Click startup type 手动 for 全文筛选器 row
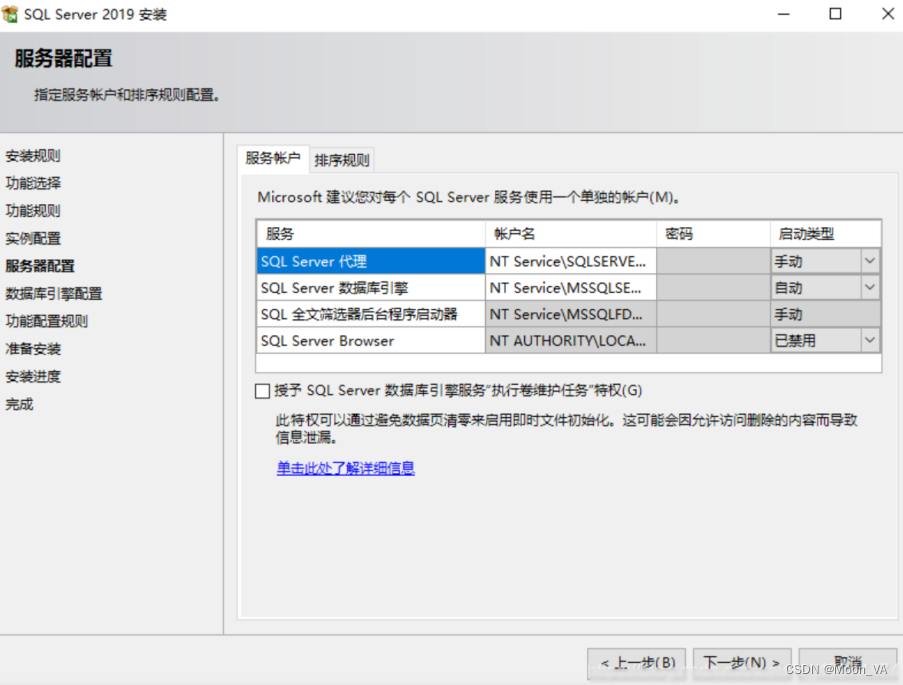903x685 pixels. (x=825, y=314)
